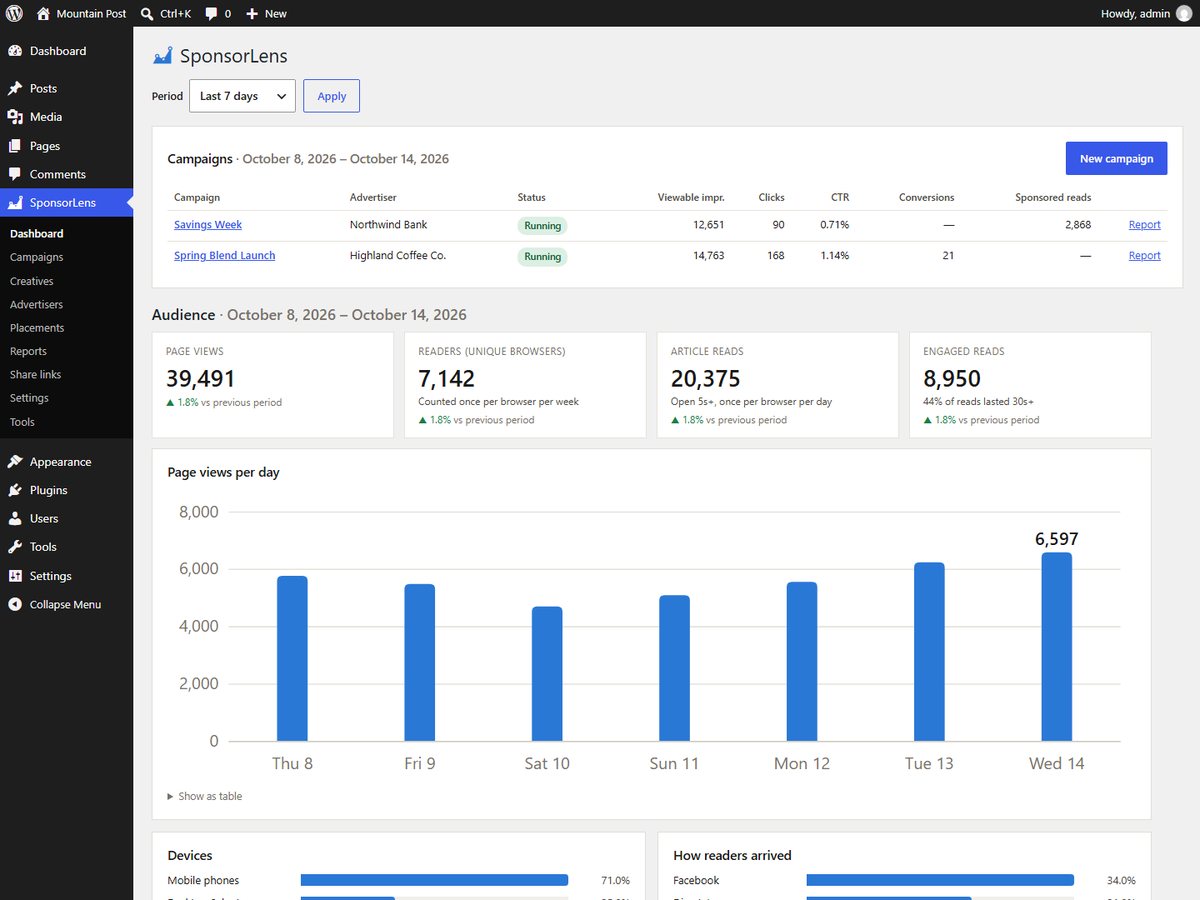Click the 2,868 sponsored reads value
Image resolution: width=1200 pixels, height=900 pixels.
(1078, 225)
